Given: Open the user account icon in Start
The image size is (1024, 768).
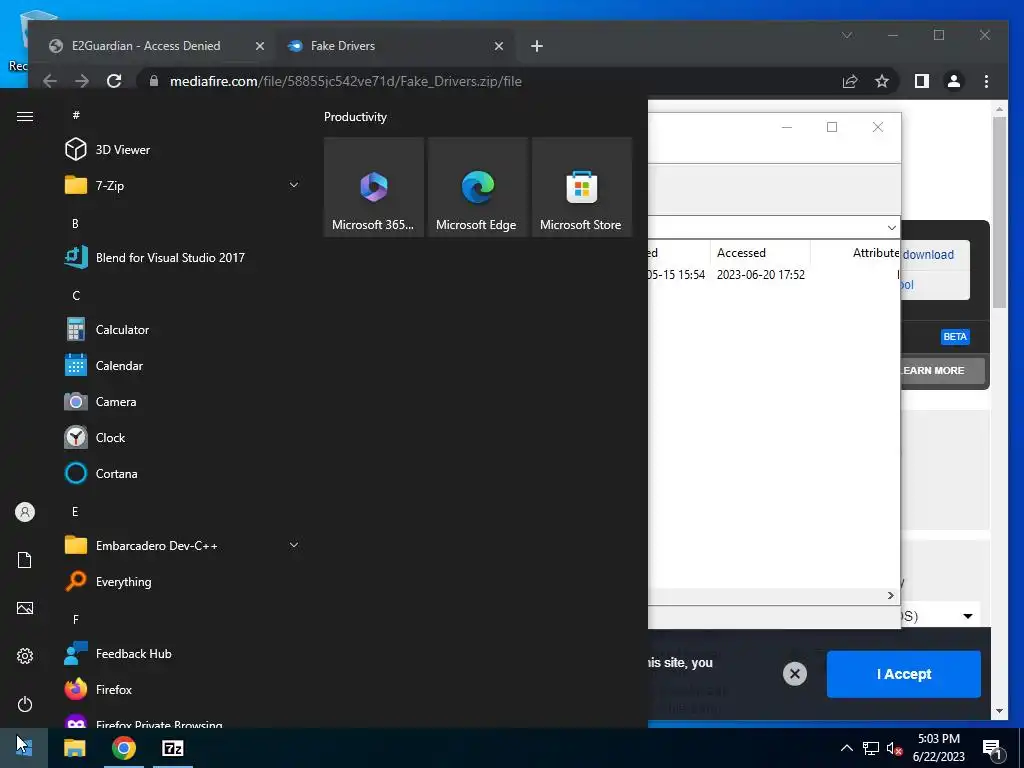Looking at the screenshot, I should point(25,512).
